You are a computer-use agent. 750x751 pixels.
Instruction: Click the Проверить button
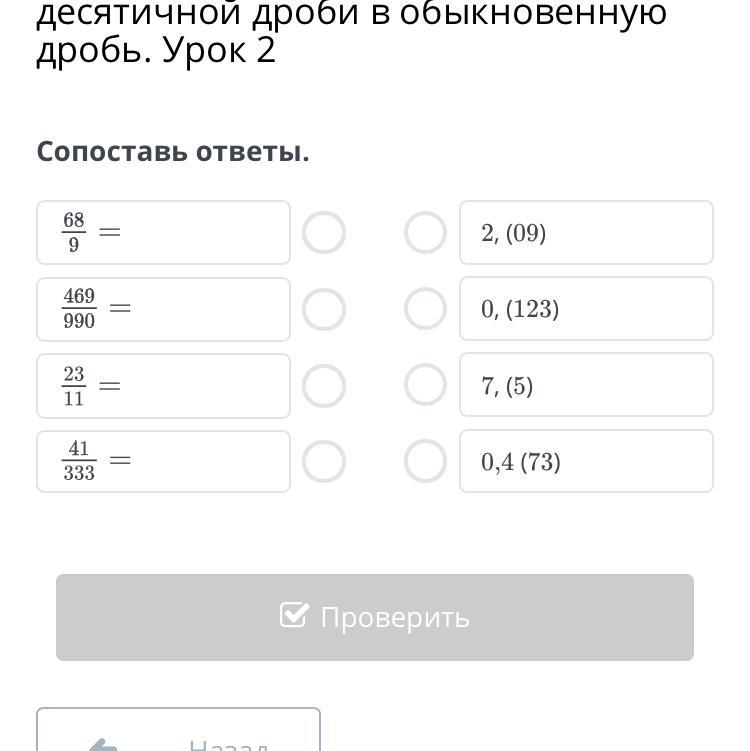[x=375, y=617]
